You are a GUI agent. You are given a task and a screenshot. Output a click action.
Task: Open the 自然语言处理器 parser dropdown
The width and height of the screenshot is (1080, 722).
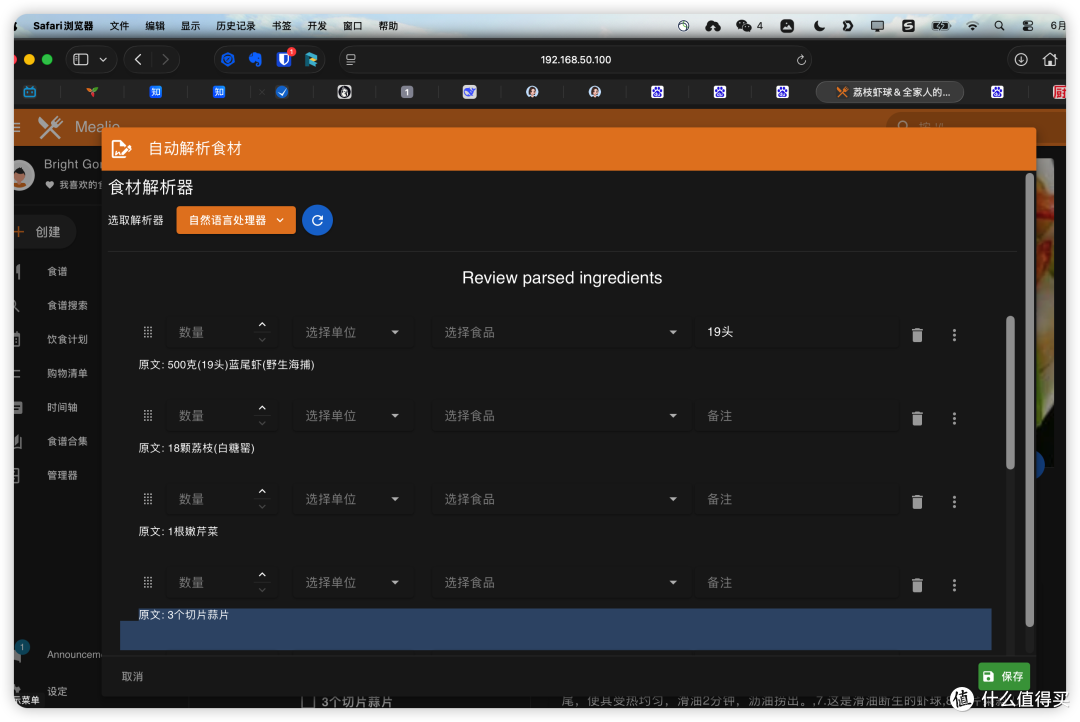pyautogui.click(x=236, y=220)
